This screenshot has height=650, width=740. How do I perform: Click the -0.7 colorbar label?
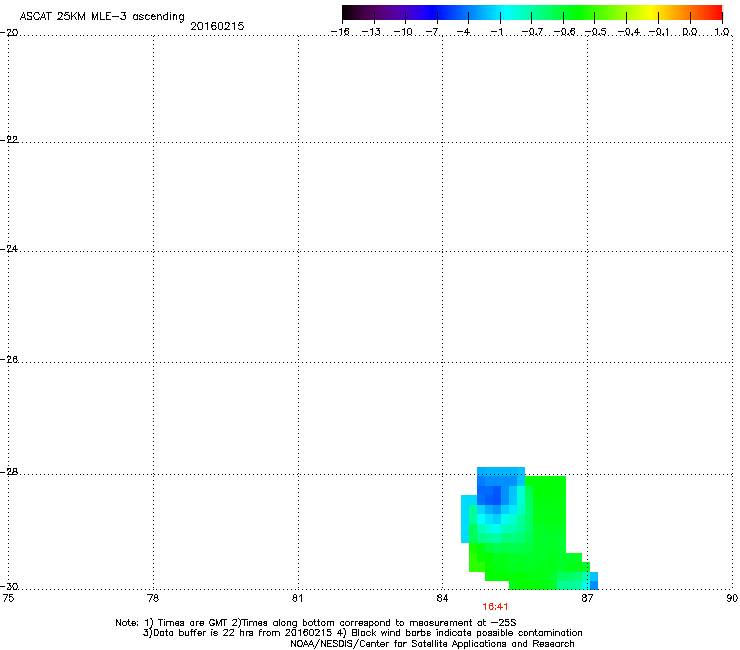(x=532, y=32)
